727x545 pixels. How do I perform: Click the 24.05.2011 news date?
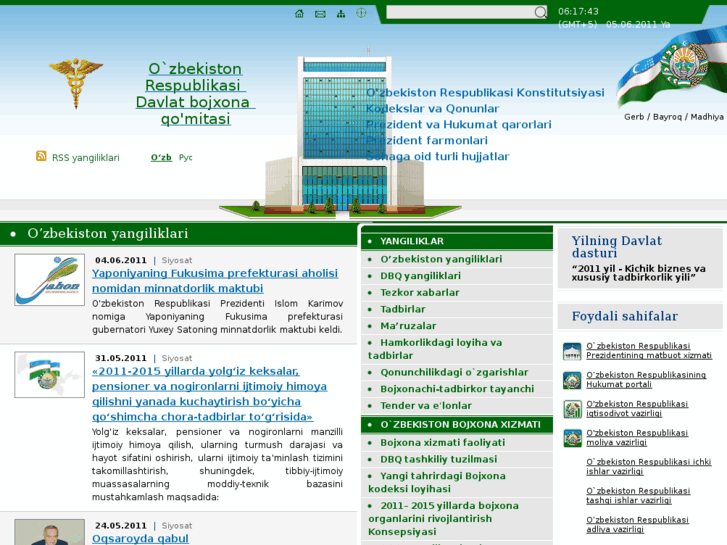pos(121,526)
